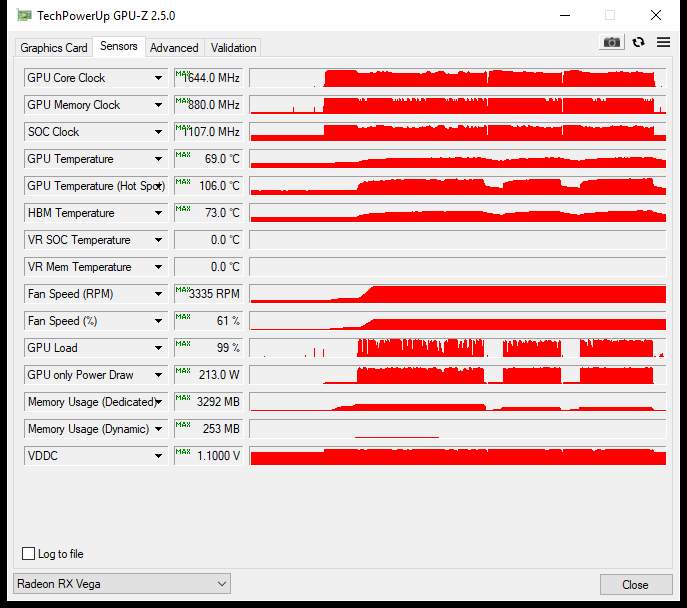Click the VR Mem Temperature 0.0 °C value
Viewport: 687px width, 608px height.
pos(209,267)
